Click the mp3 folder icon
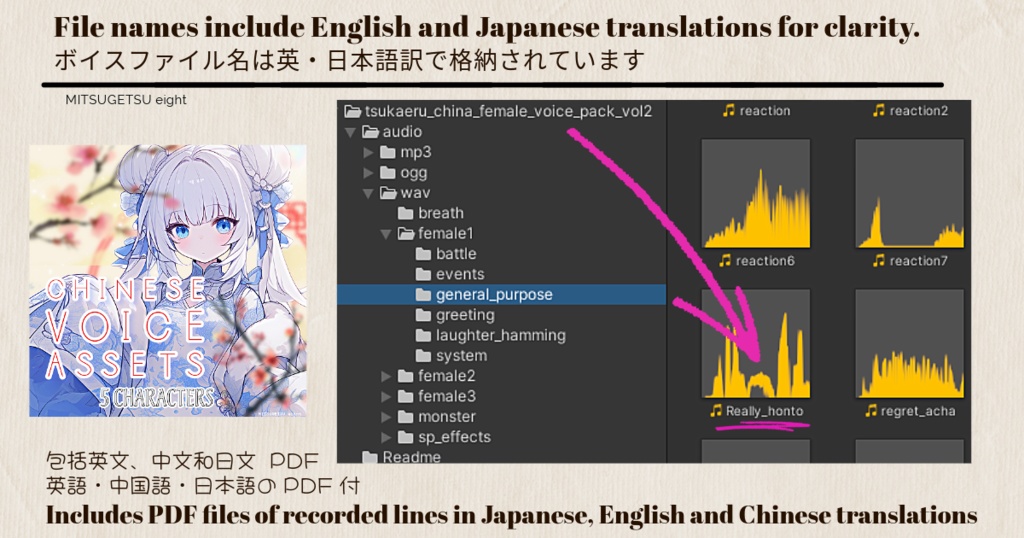This screenshot has width=1024, height=538. click(x=388, y=152)
